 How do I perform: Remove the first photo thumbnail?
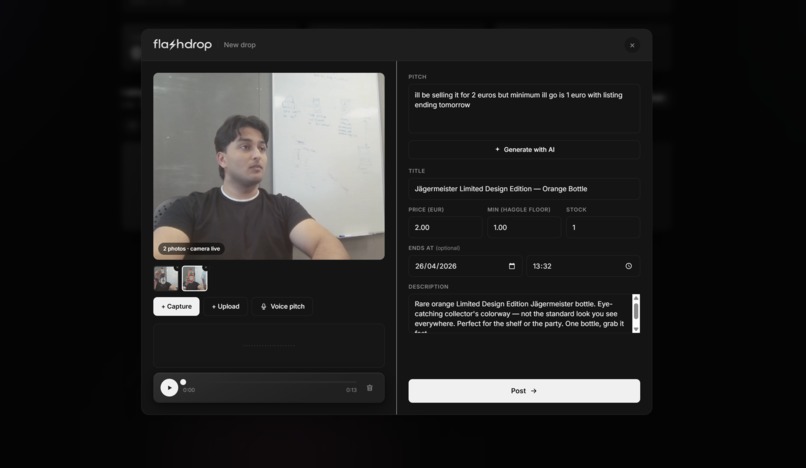coord(176,267)
